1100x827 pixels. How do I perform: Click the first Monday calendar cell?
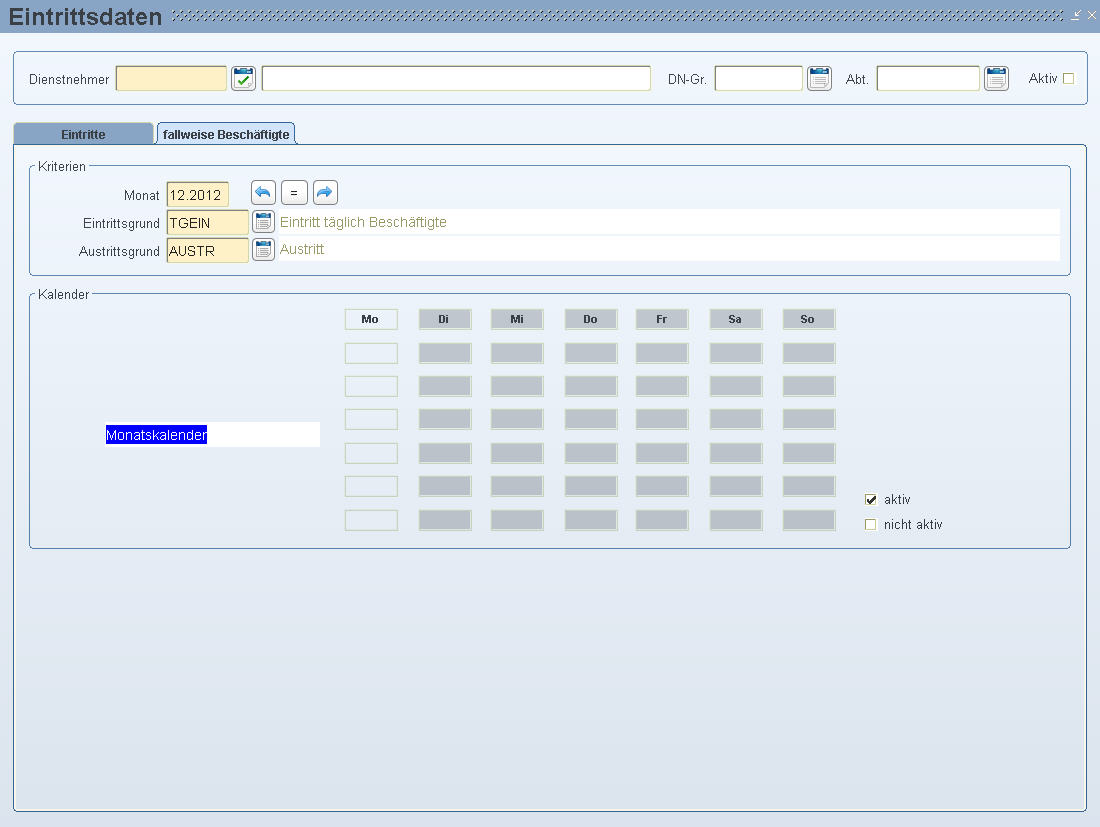tap(371, 353)
